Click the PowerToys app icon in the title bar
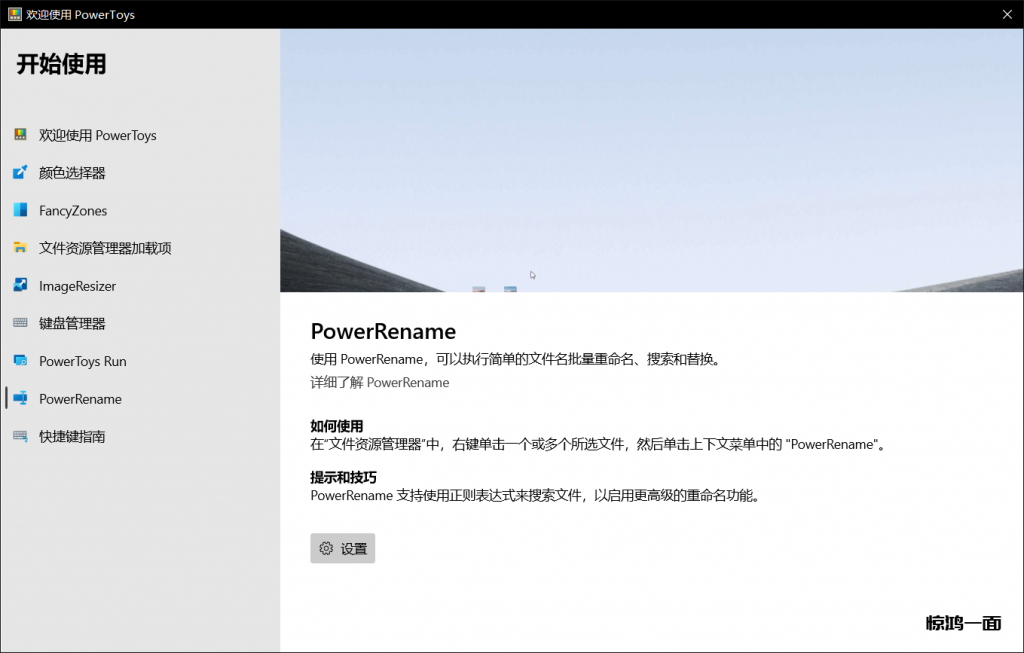 [15, 15]
